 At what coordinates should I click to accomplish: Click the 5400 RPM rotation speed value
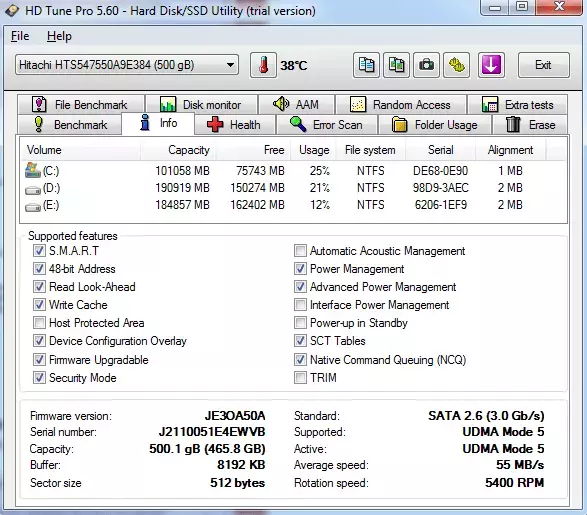point(515,482)
